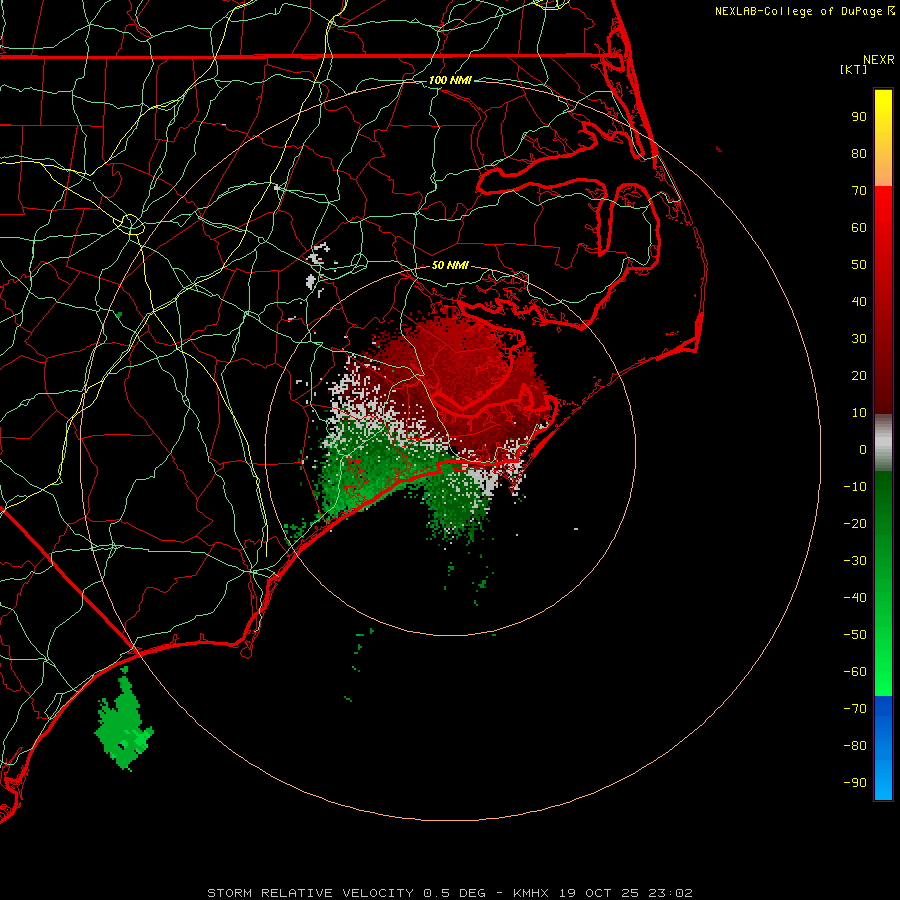Click the 90 value on velocity scale
This screenshot has width=900, height=900.
tap(859, 117)
